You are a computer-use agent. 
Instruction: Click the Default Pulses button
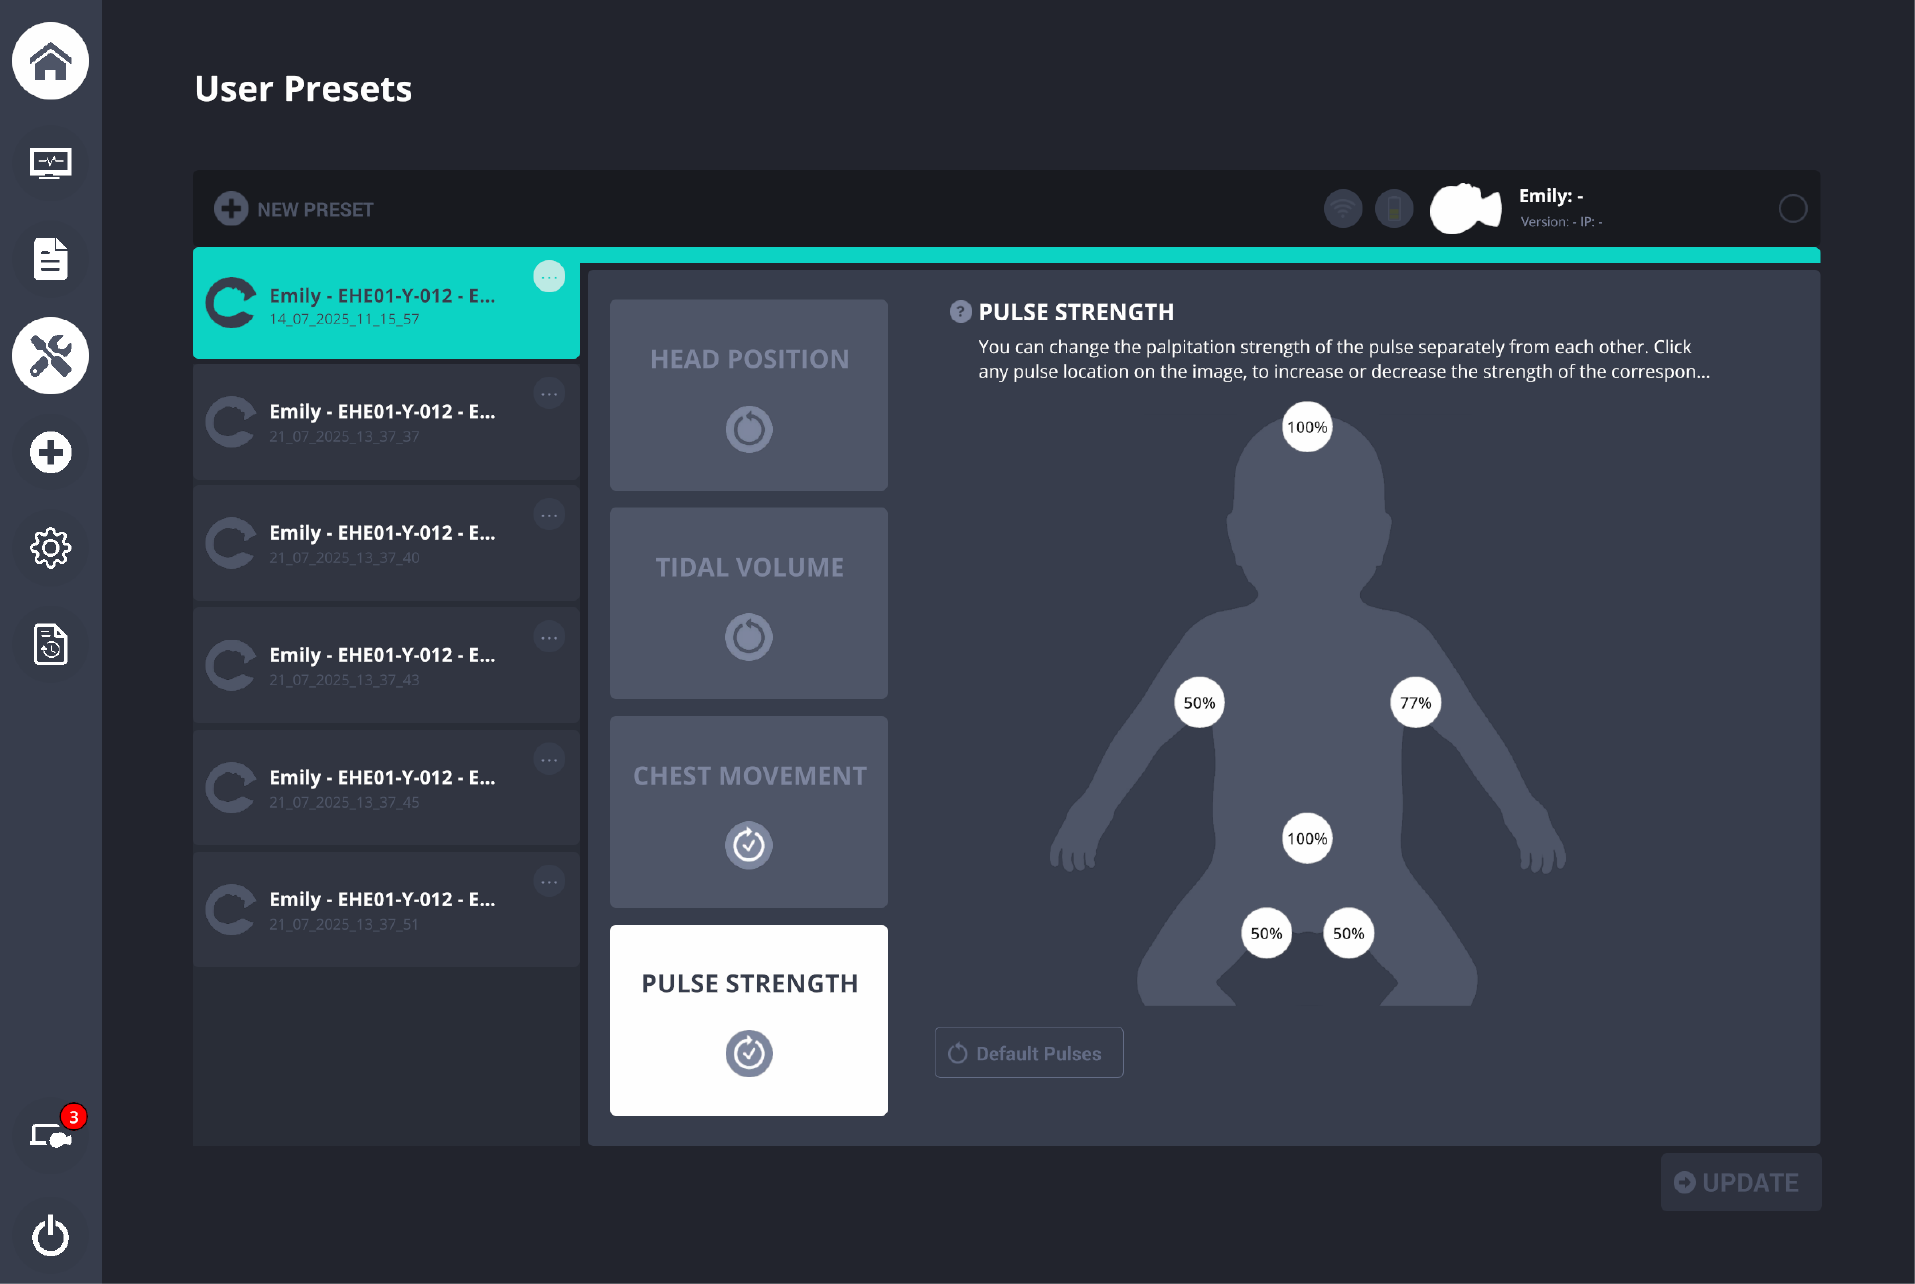pos(1028,1053)
